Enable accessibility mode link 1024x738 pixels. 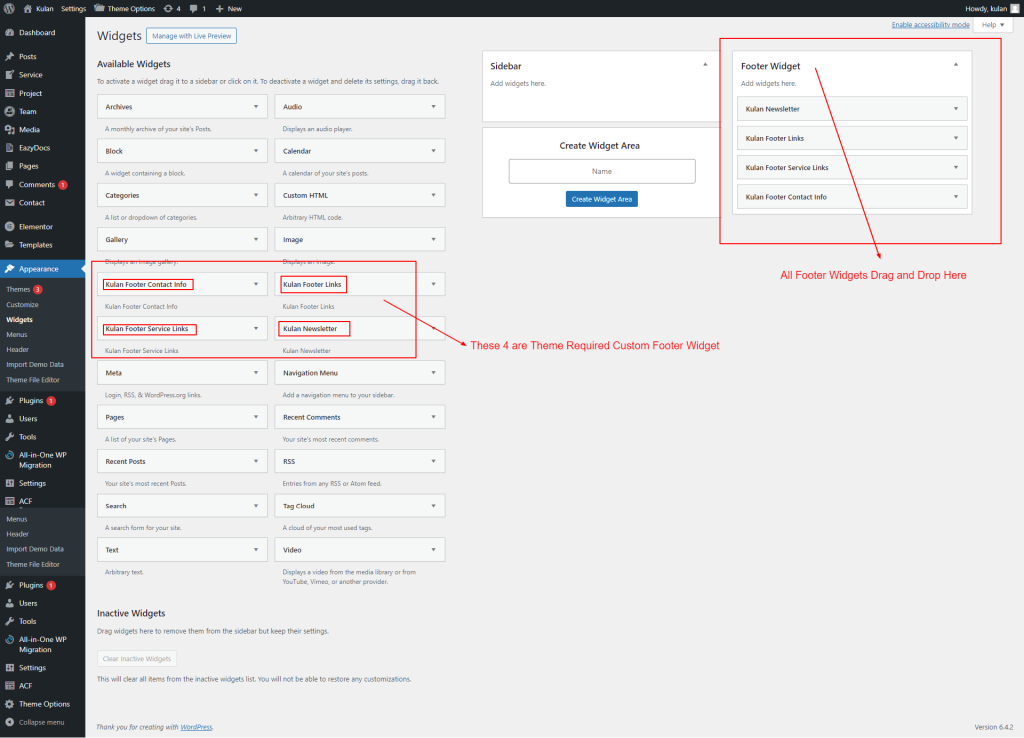tap(930, 25)
